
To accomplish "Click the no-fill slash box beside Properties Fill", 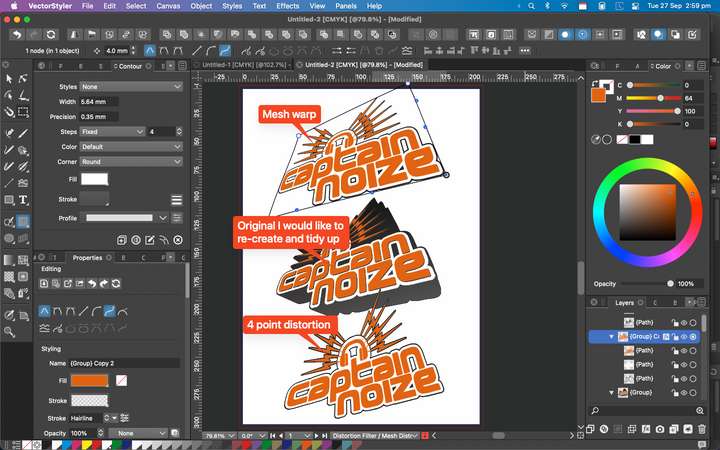I will pyautogui.click(x=121, y=381).
